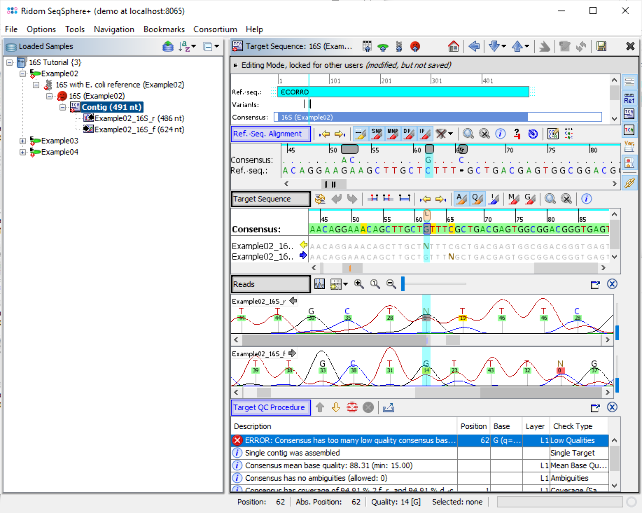This screenshot has width=642, height=513.
Task: Jump to the next variant with the yellow right arrow in Ref.-Seq. toolbar
Action: tap(339, 134)
